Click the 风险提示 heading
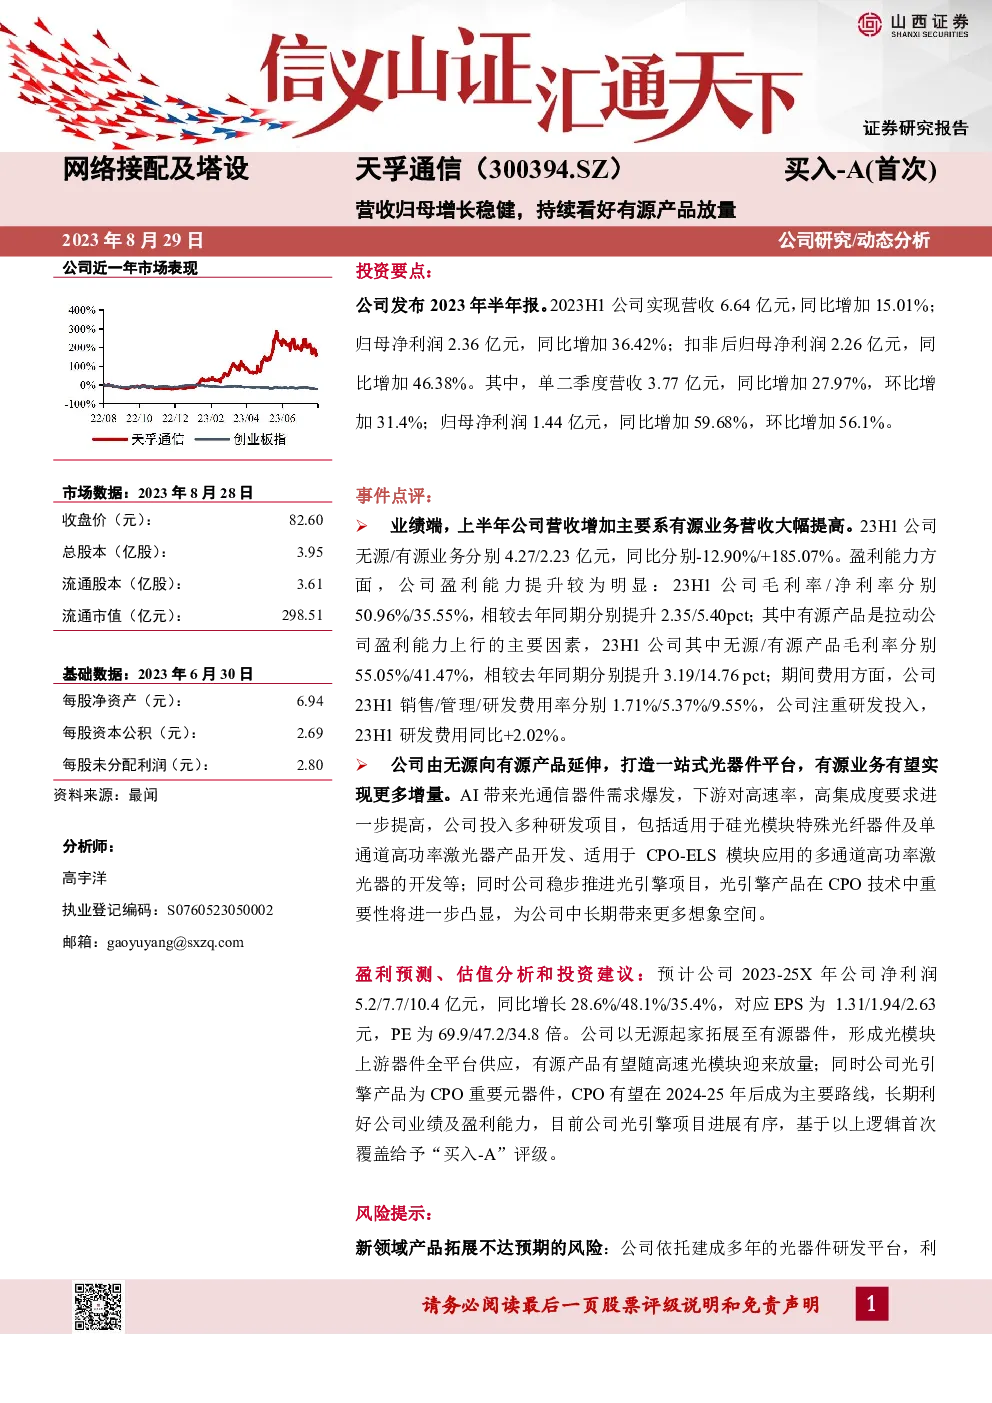This screenshot has height=1403, width=992. pos(394,1214)
